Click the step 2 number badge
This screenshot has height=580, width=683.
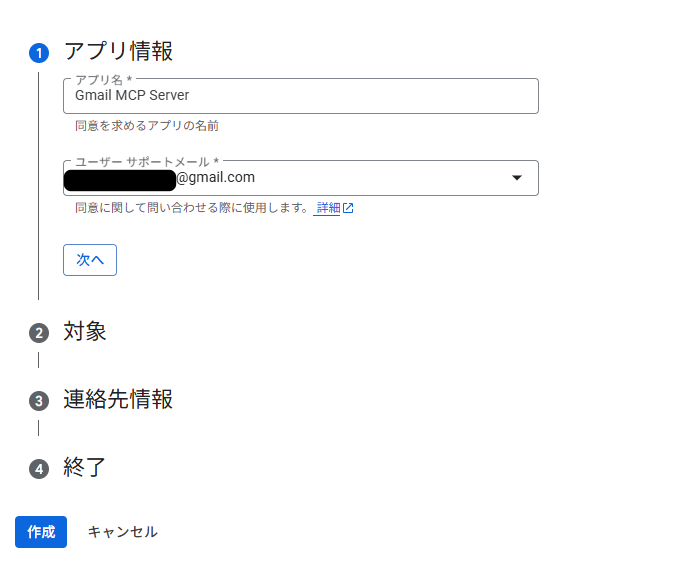pos(39,333)
